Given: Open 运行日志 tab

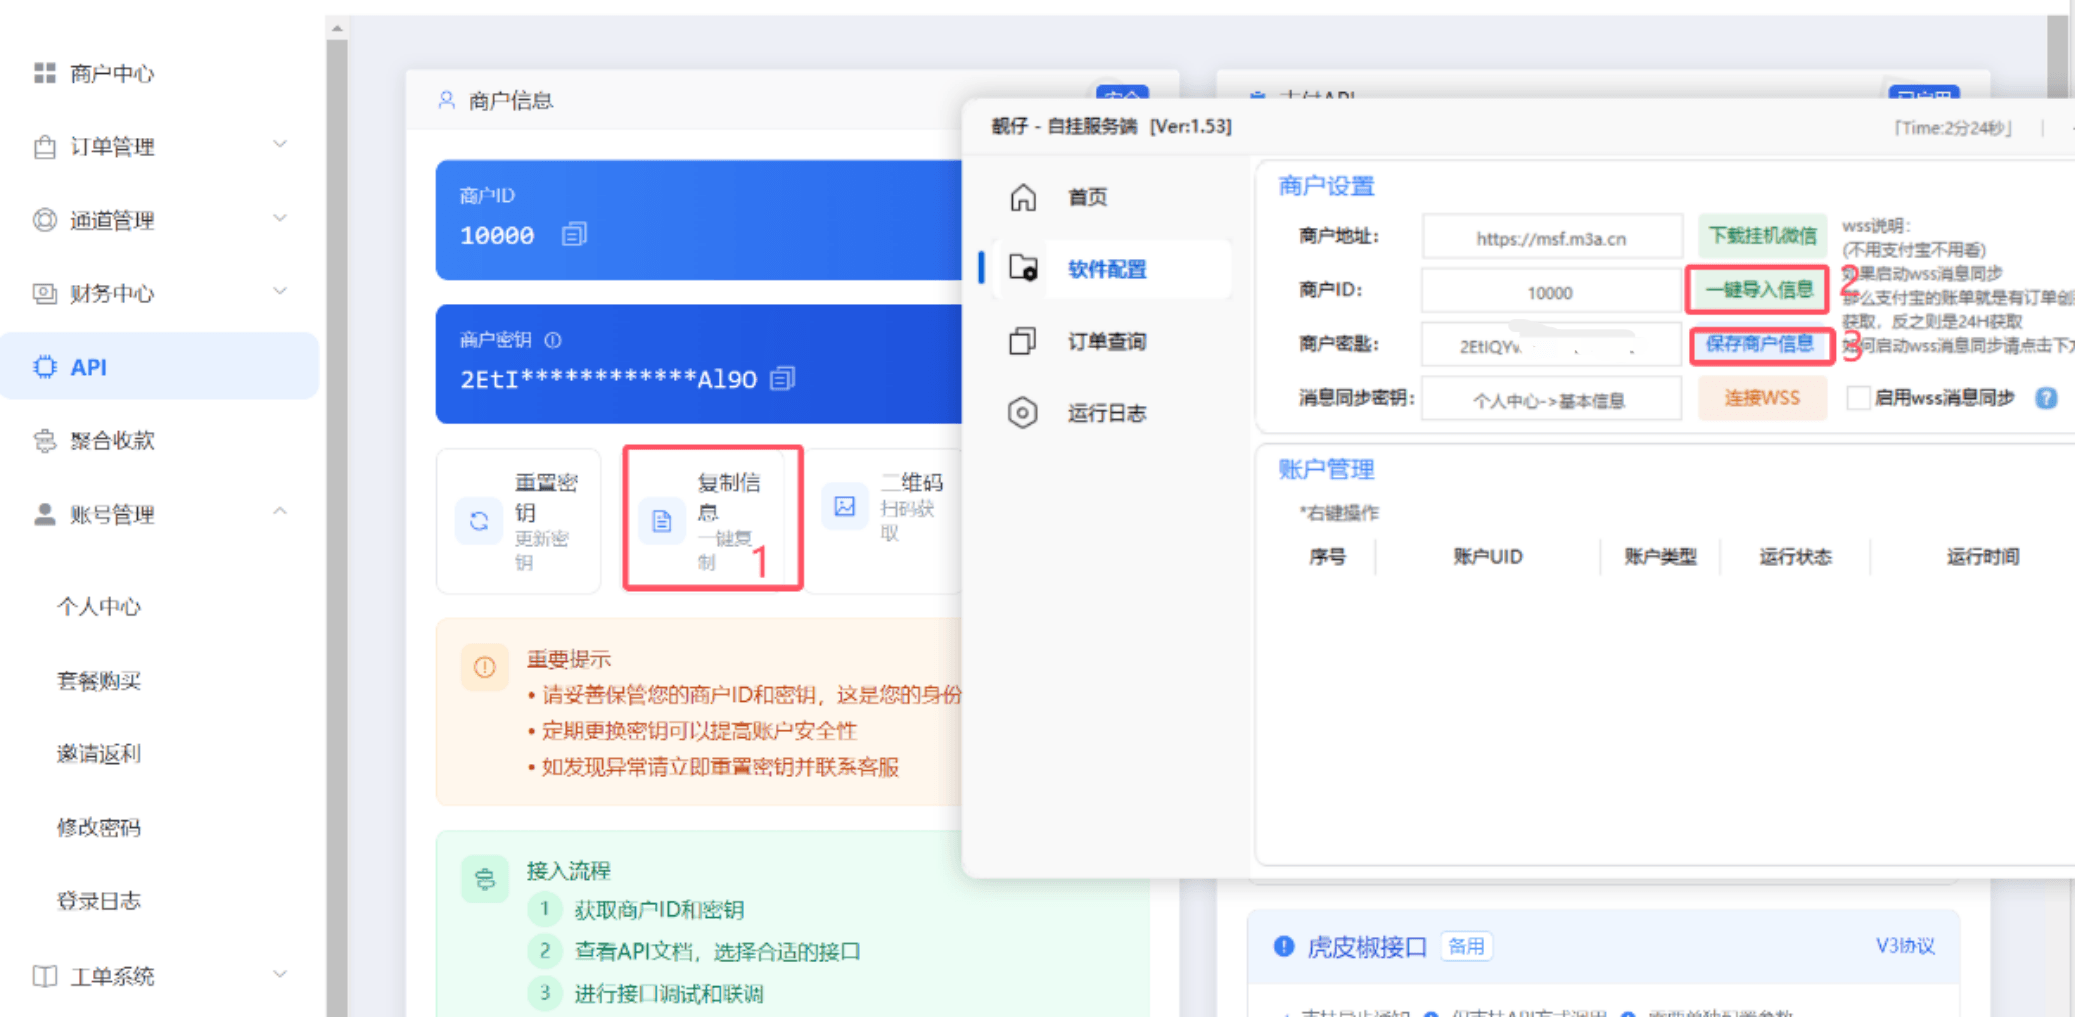Looking at the screenshot, I should point(1105,413).
